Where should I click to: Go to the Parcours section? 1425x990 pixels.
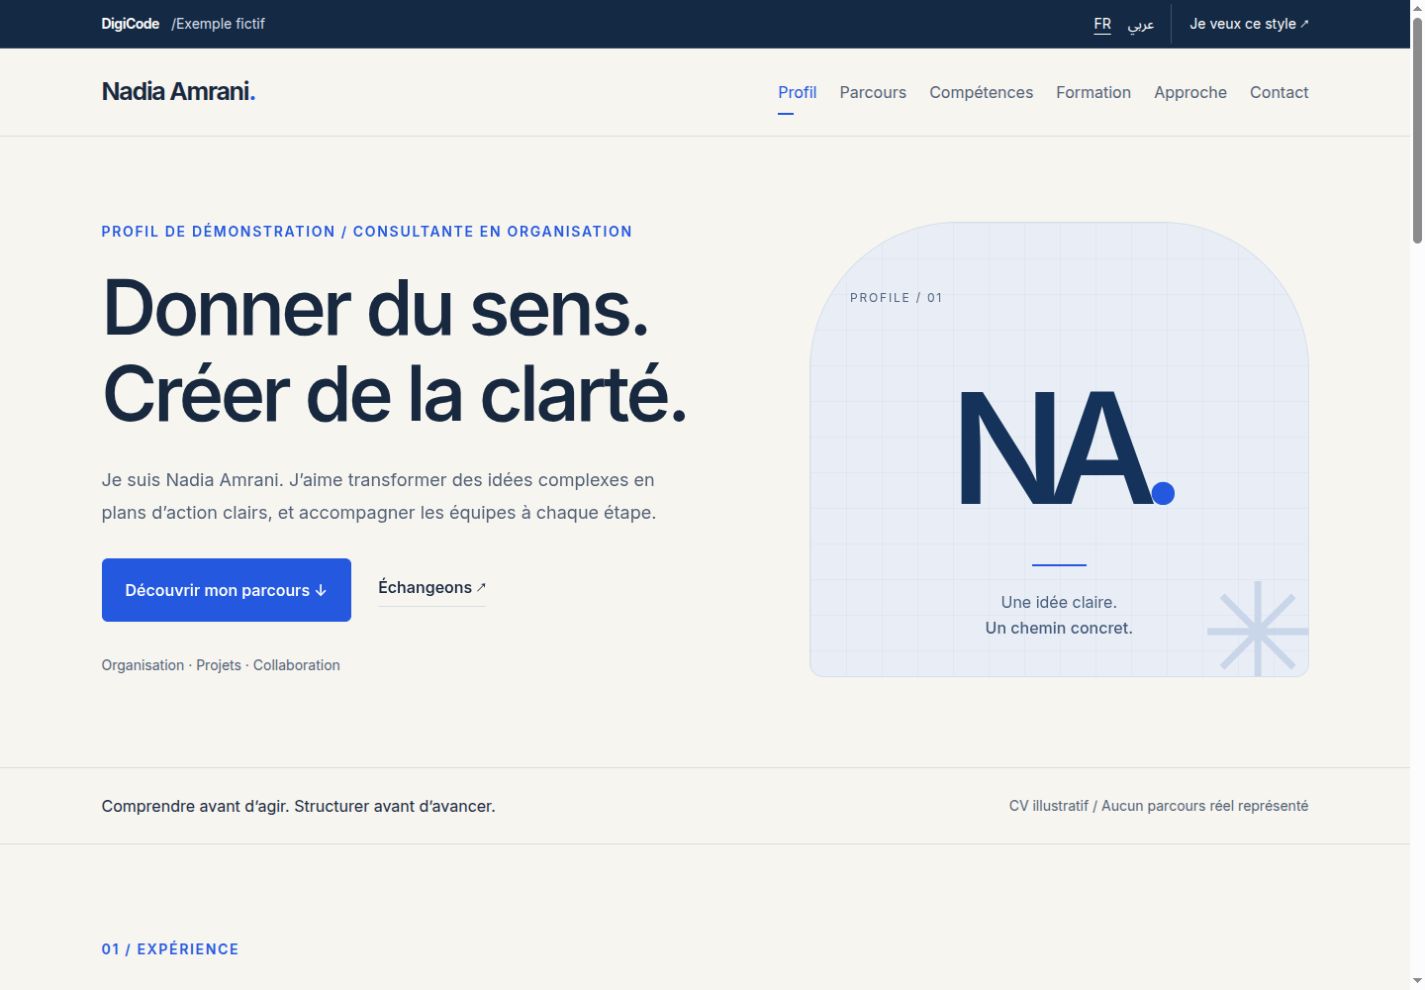tap(873, 92)
